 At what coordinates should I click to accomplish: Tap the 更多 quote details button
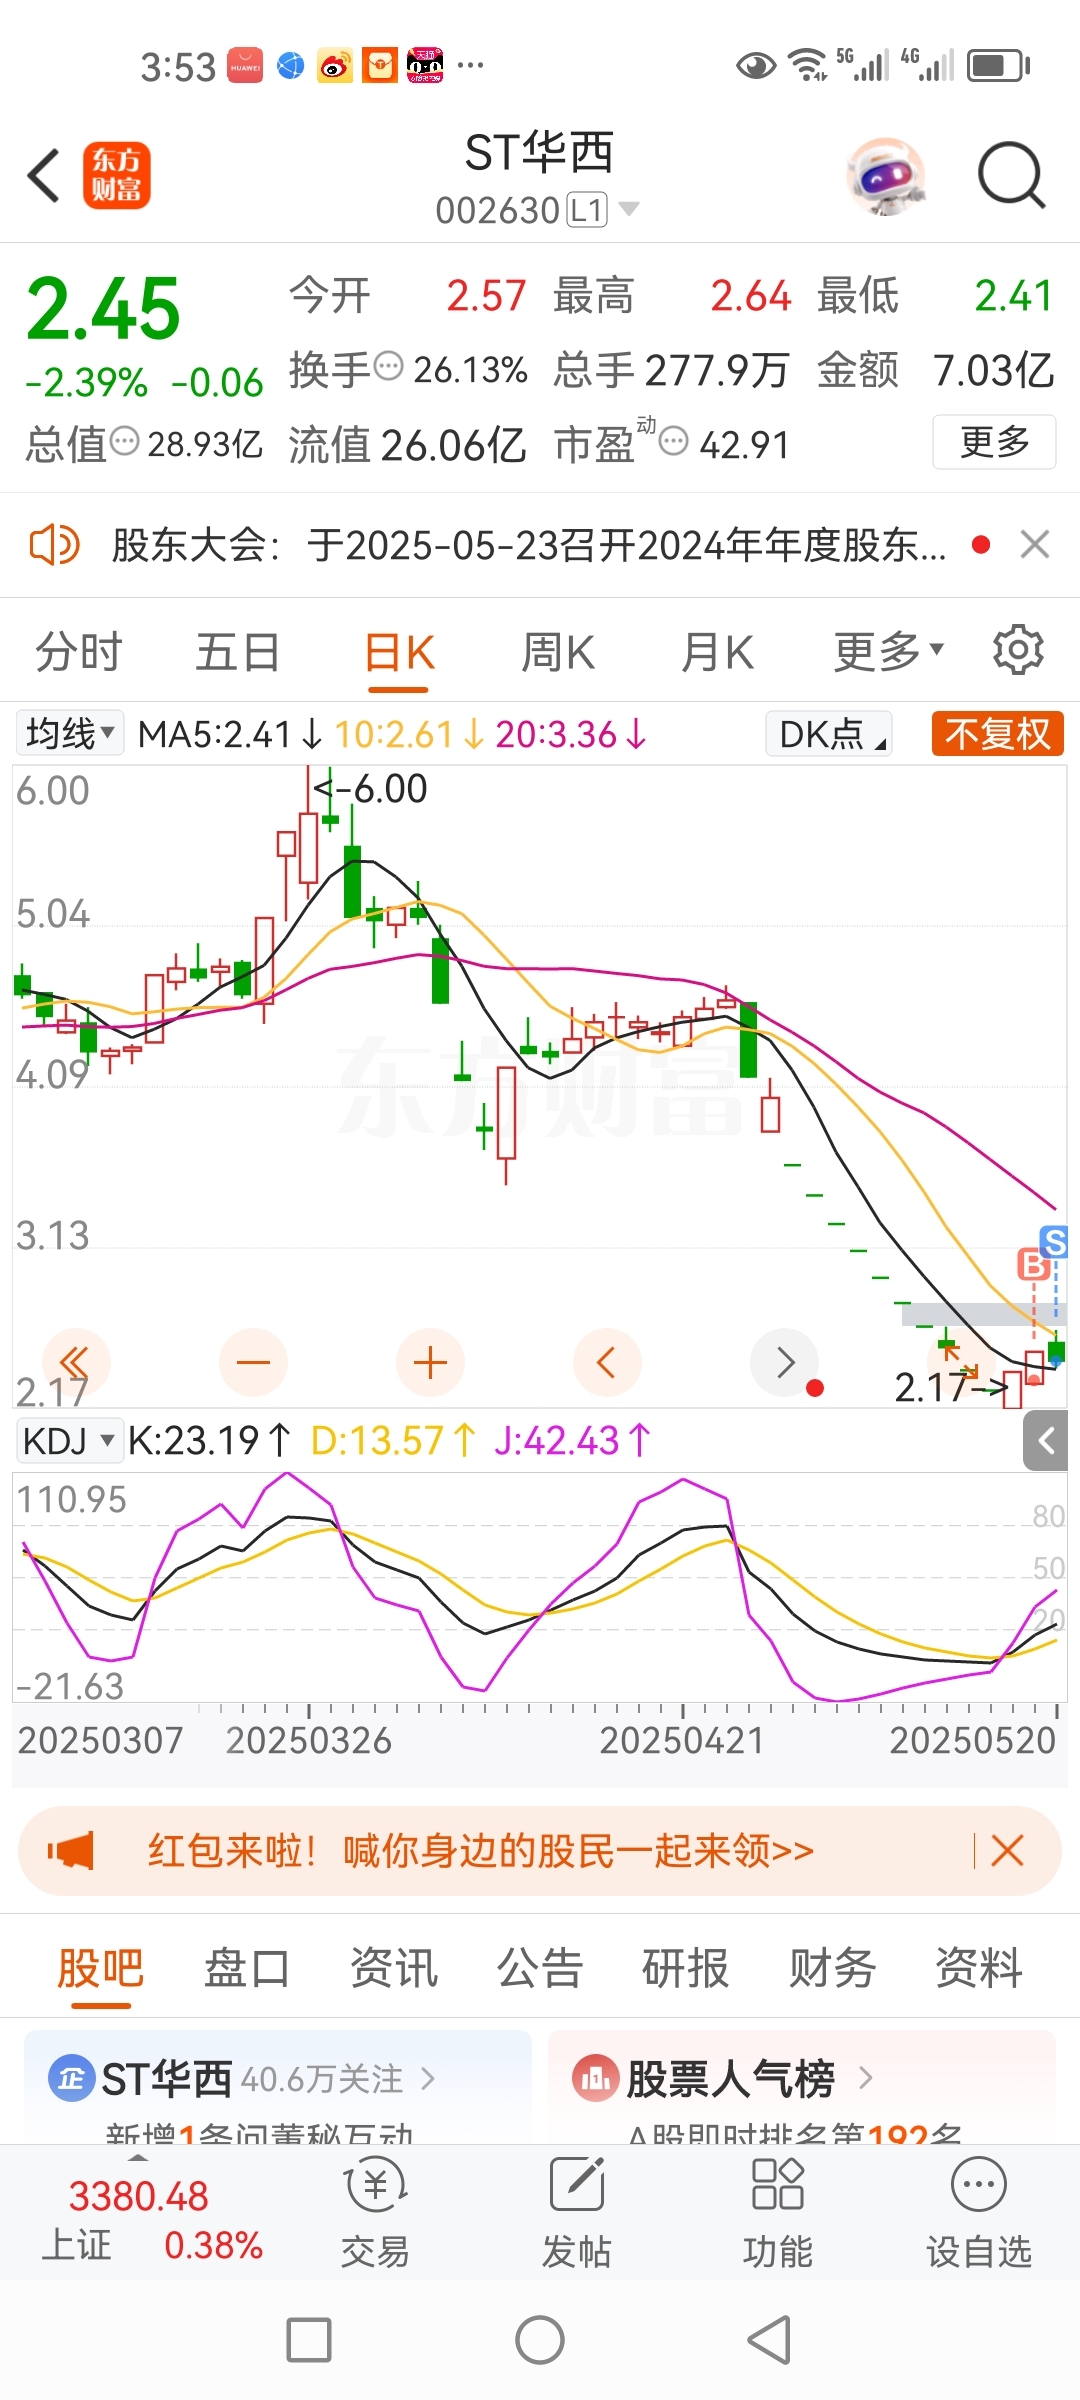tap(994, 442)
